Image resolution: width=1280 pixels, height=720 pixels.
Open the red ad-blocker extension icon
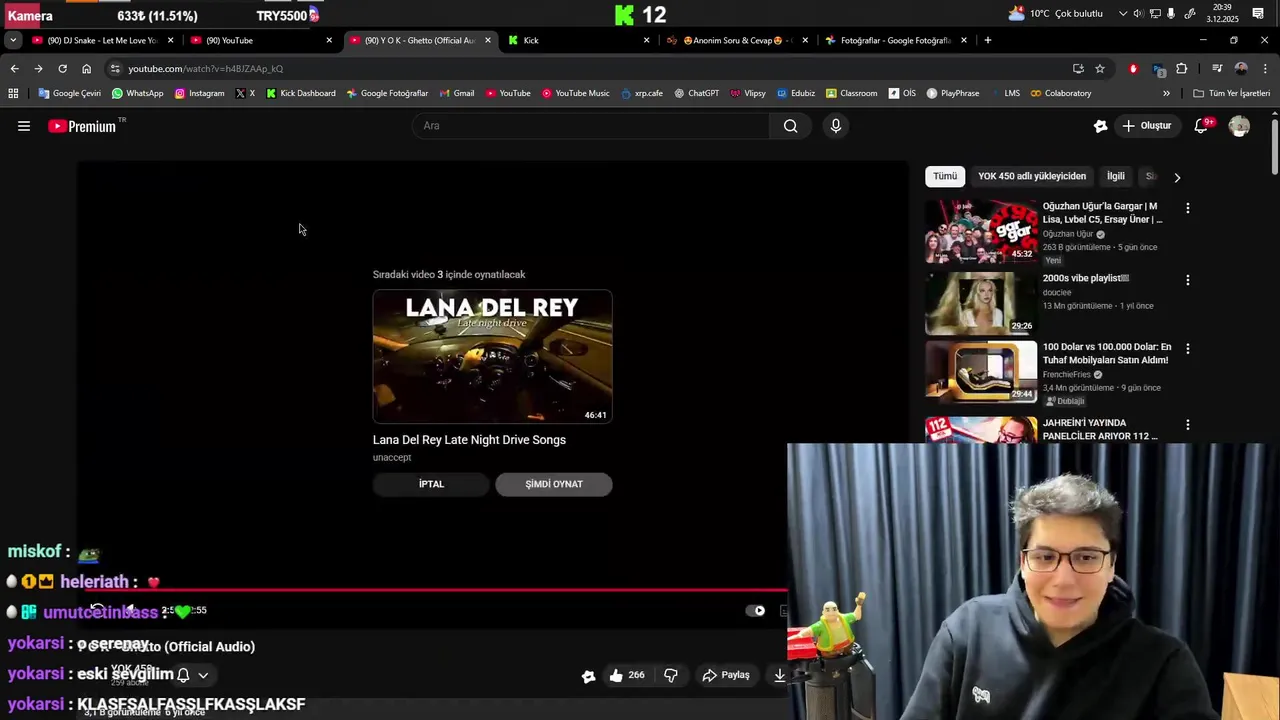point(1133,68)
